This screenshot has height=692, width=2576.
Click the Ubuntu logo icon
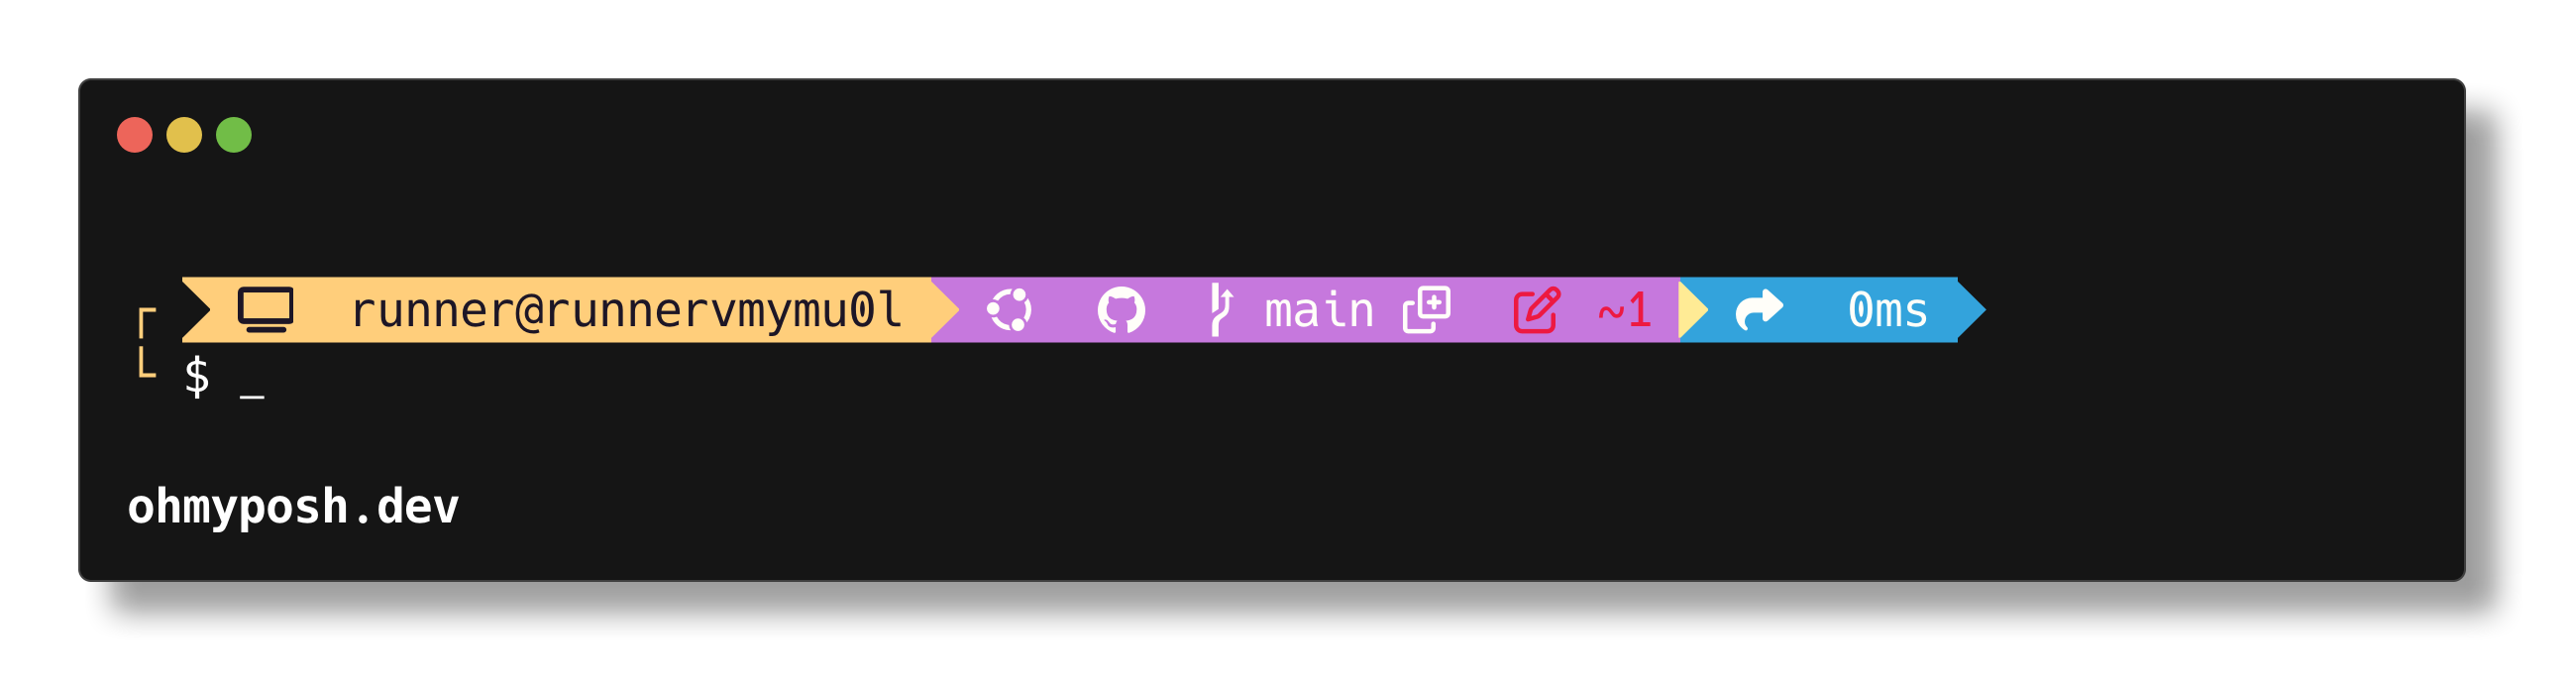tap(1010, 310)
